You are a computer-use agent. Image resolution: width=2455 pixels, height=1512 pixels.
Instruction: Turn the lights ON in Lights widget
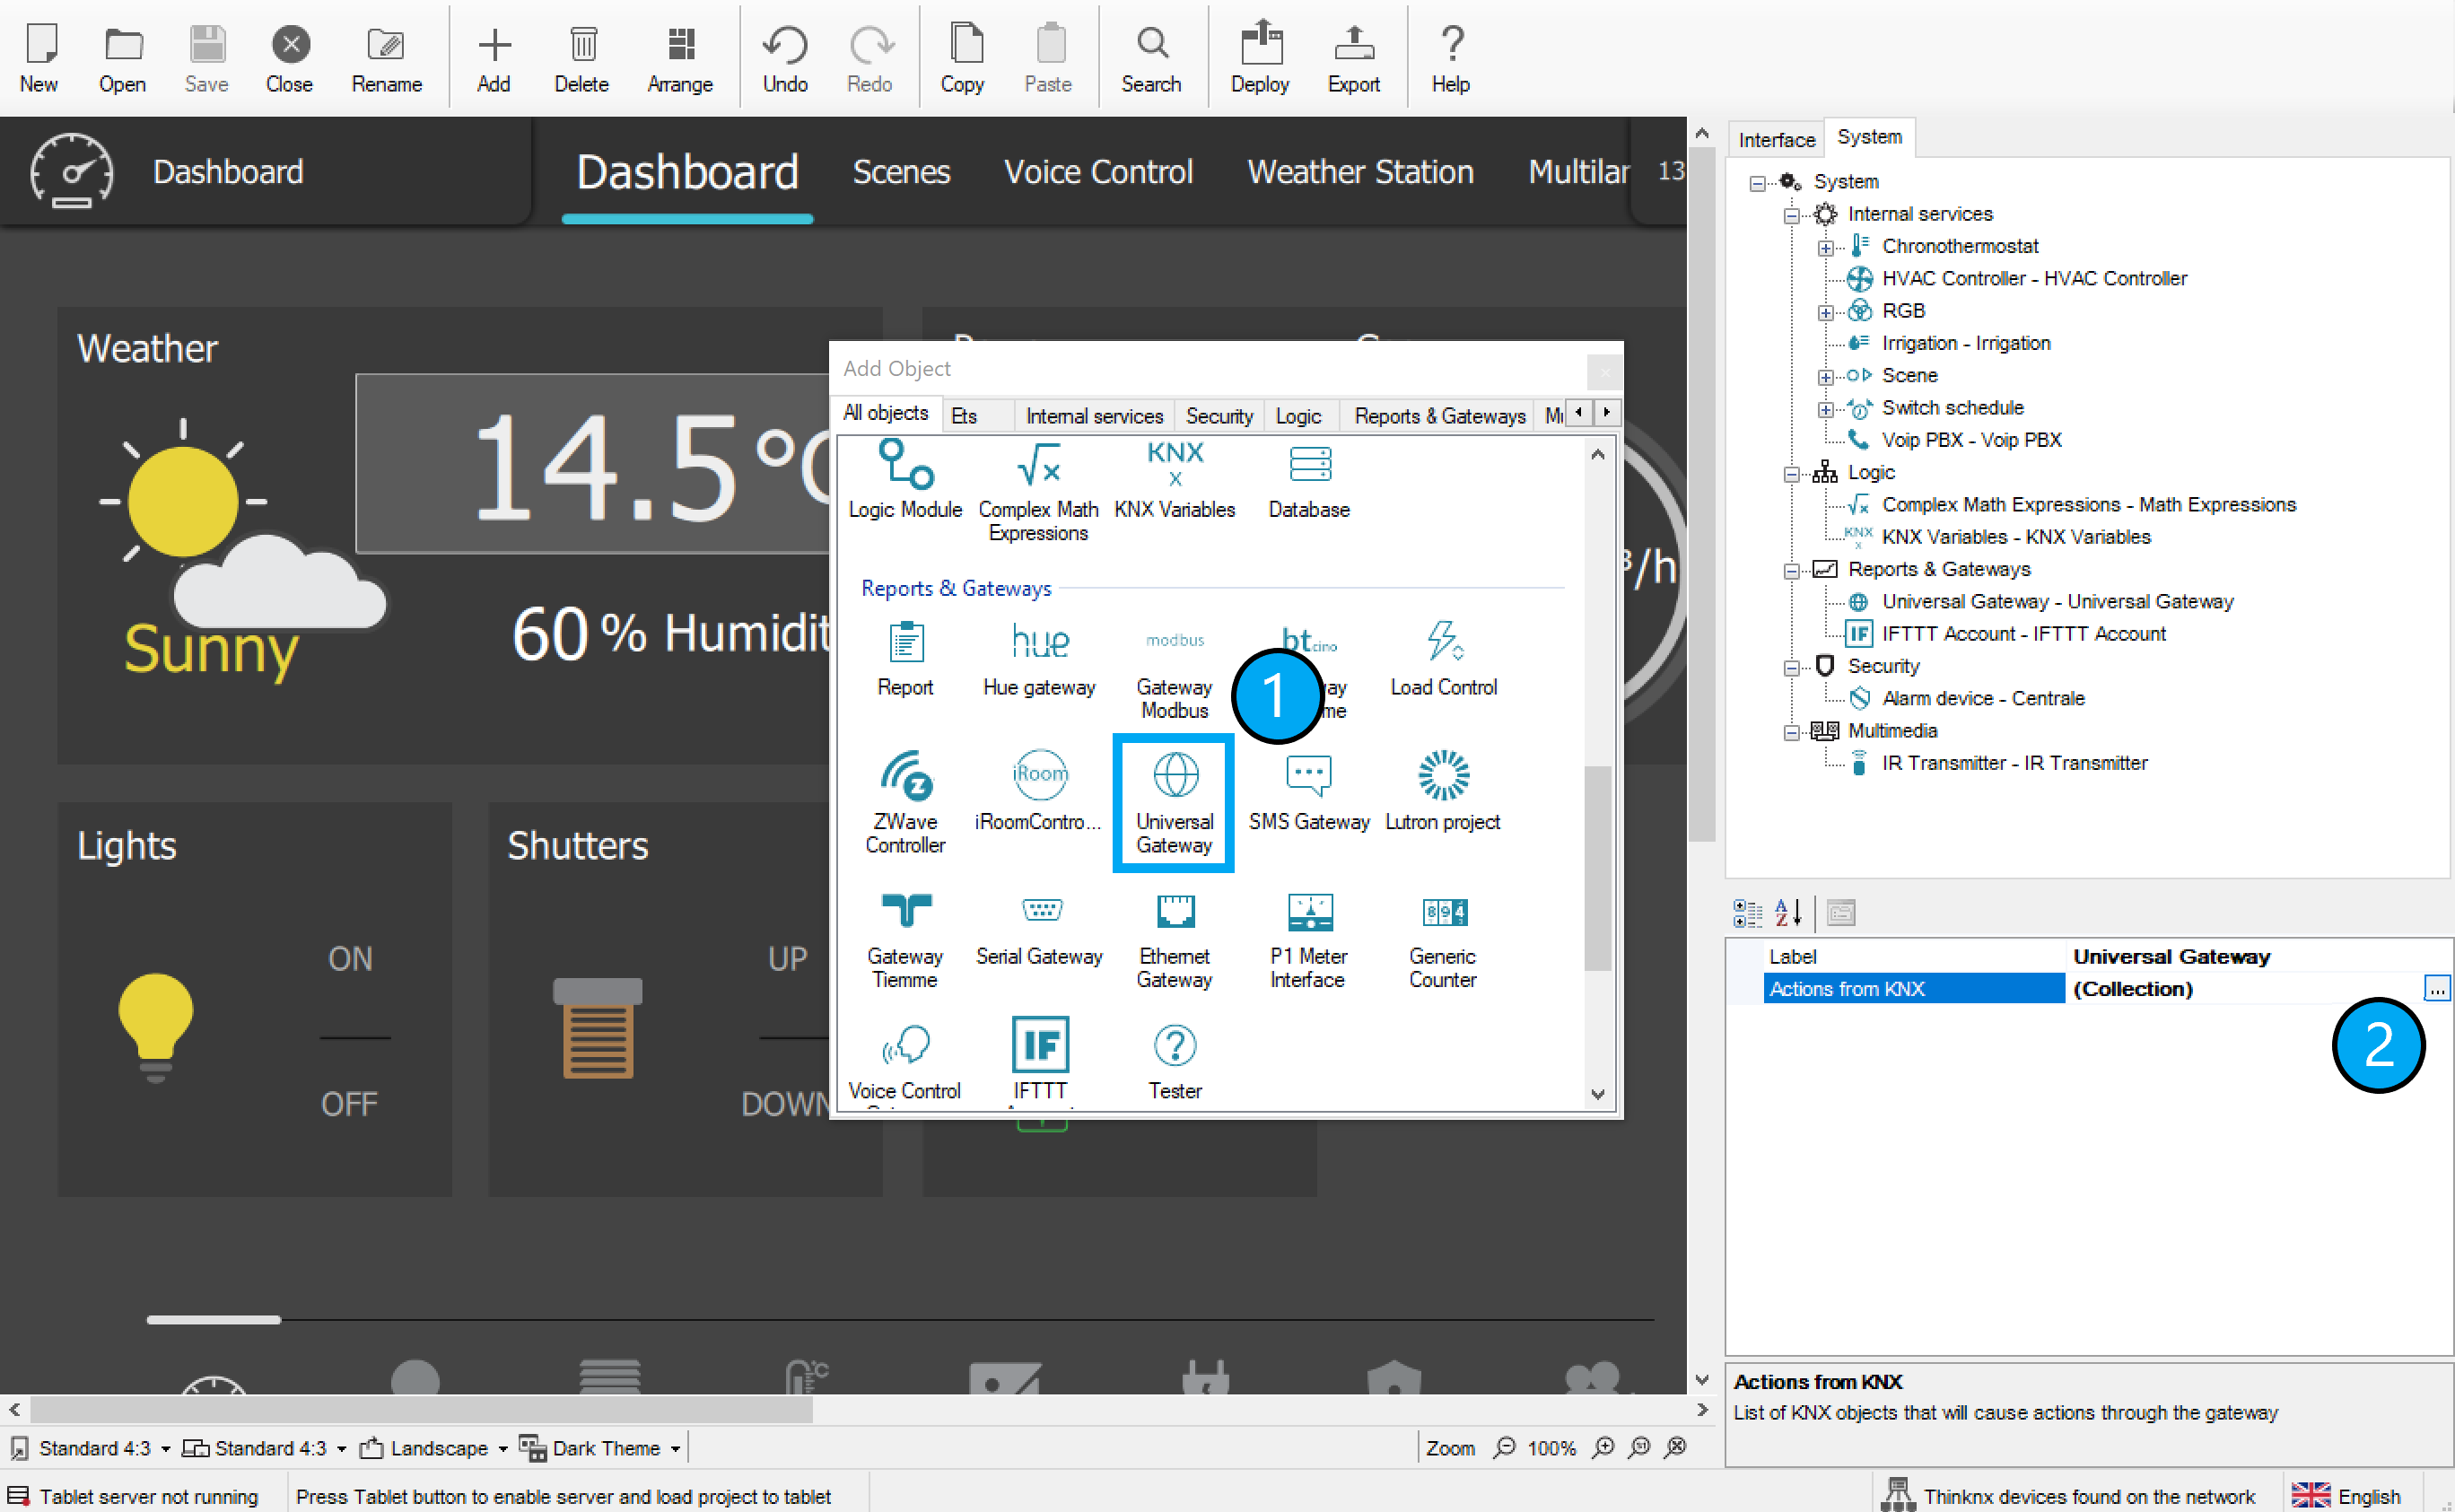350,958
